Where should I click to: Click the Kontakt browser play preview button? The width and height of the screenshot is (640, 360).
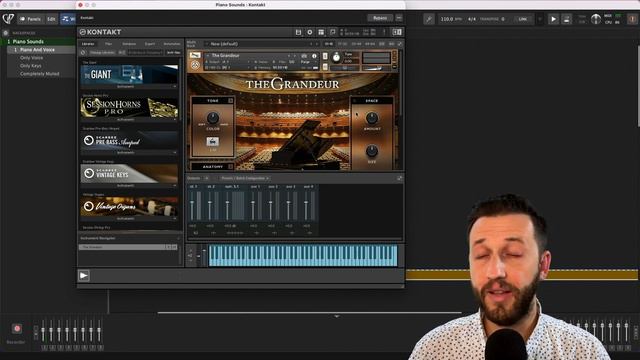point(84,276)
